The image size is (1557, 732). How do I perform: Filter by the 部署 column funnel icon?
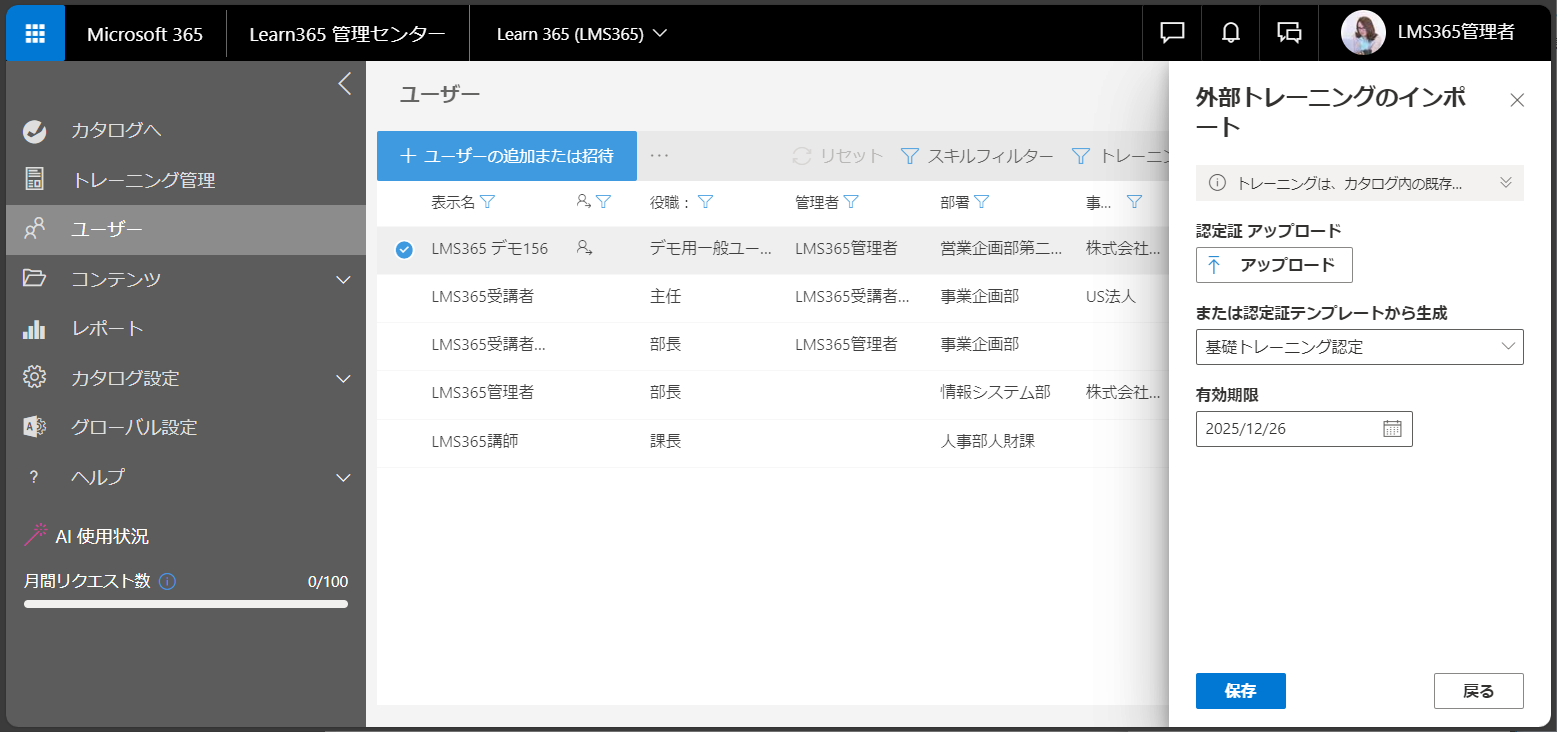[x=982, y=202]
